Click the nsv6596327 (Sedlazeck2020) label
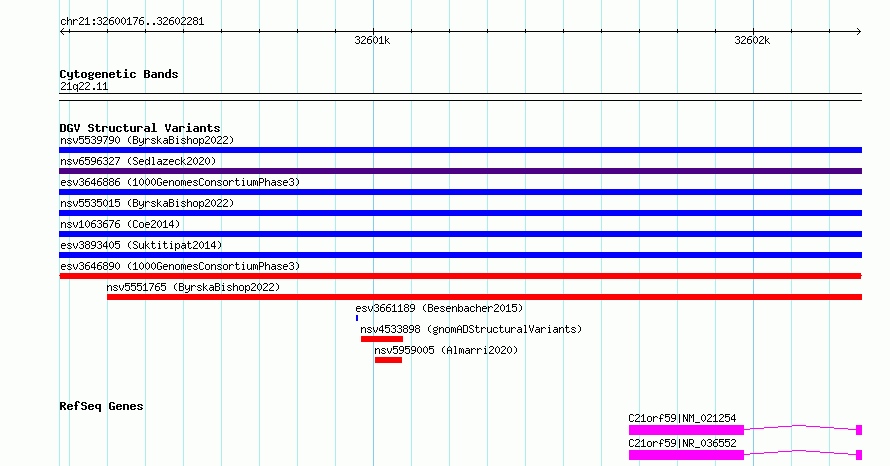 (x=138, y=161)
